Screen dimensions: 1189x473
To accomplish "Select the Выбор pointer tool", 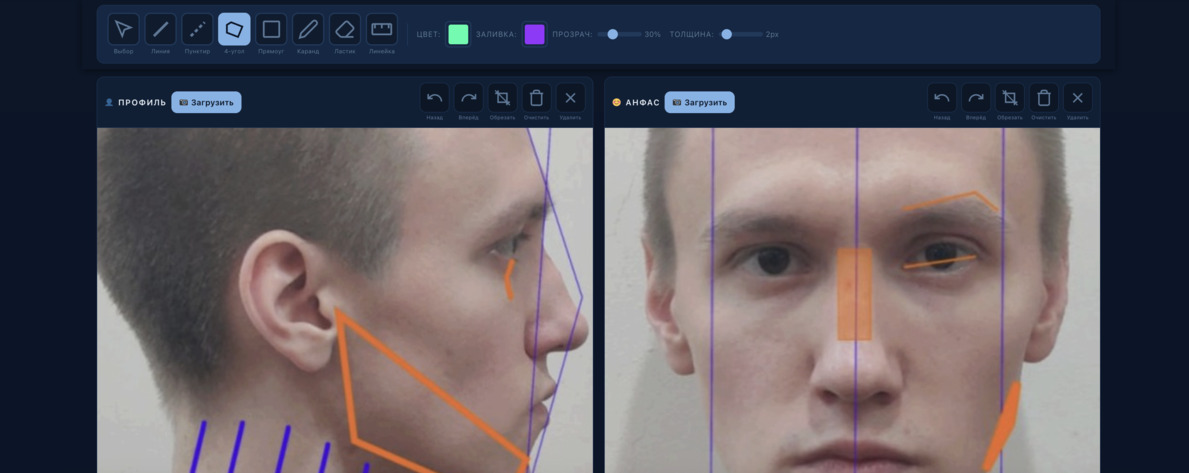I will coord(123,29).
